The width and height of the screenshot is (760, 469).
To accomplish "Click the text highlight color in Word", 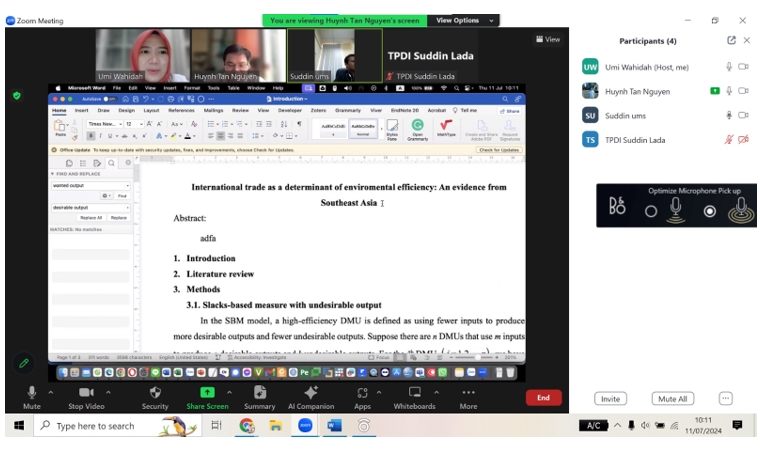I will click(x=174, y=136).
